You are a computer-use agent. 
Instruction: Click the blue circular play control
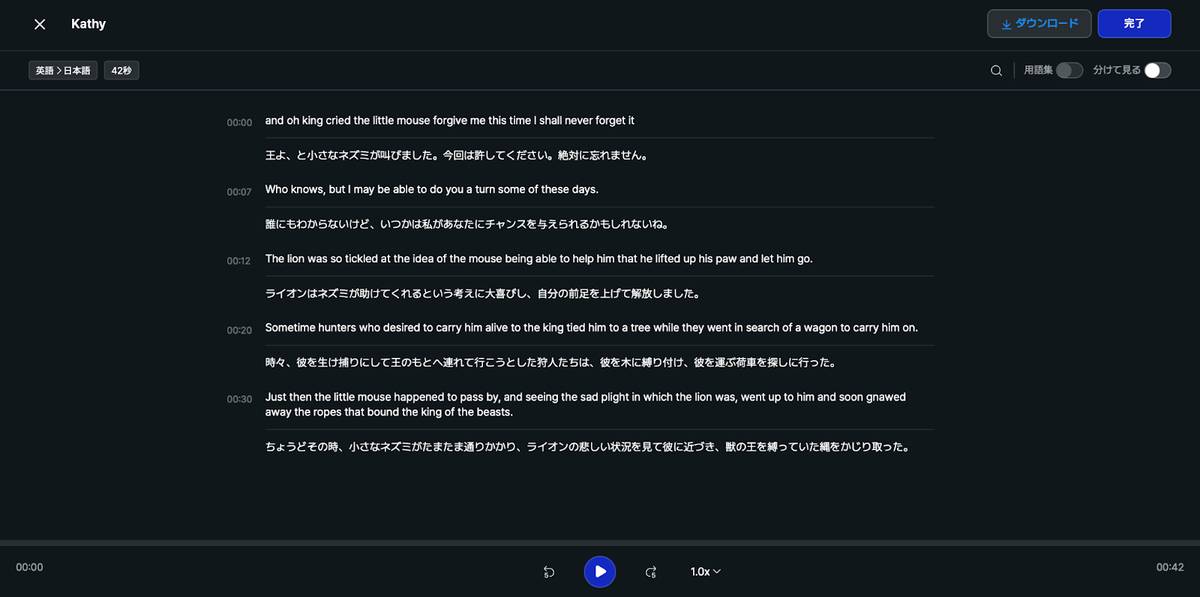point(600,571)
